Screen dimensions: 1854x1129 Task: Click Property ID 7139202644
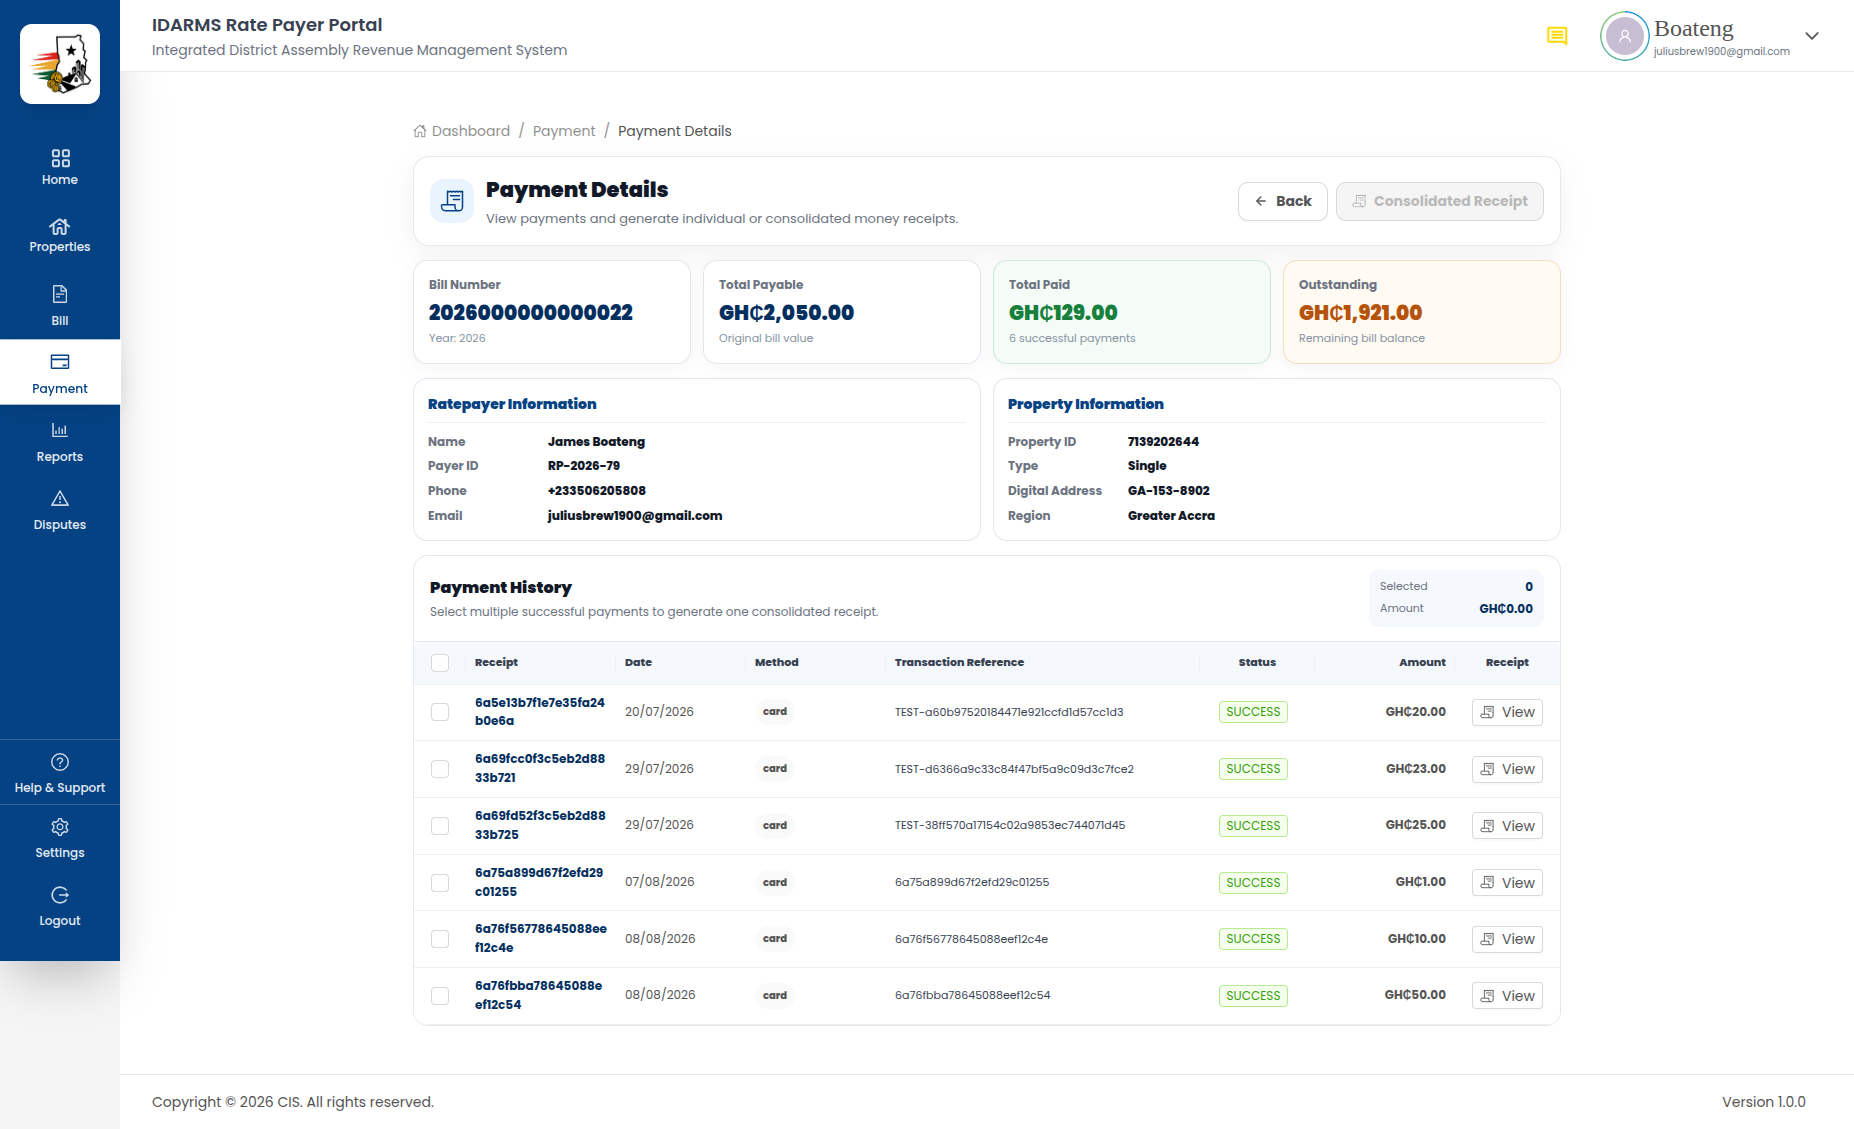coord(1163,442)
